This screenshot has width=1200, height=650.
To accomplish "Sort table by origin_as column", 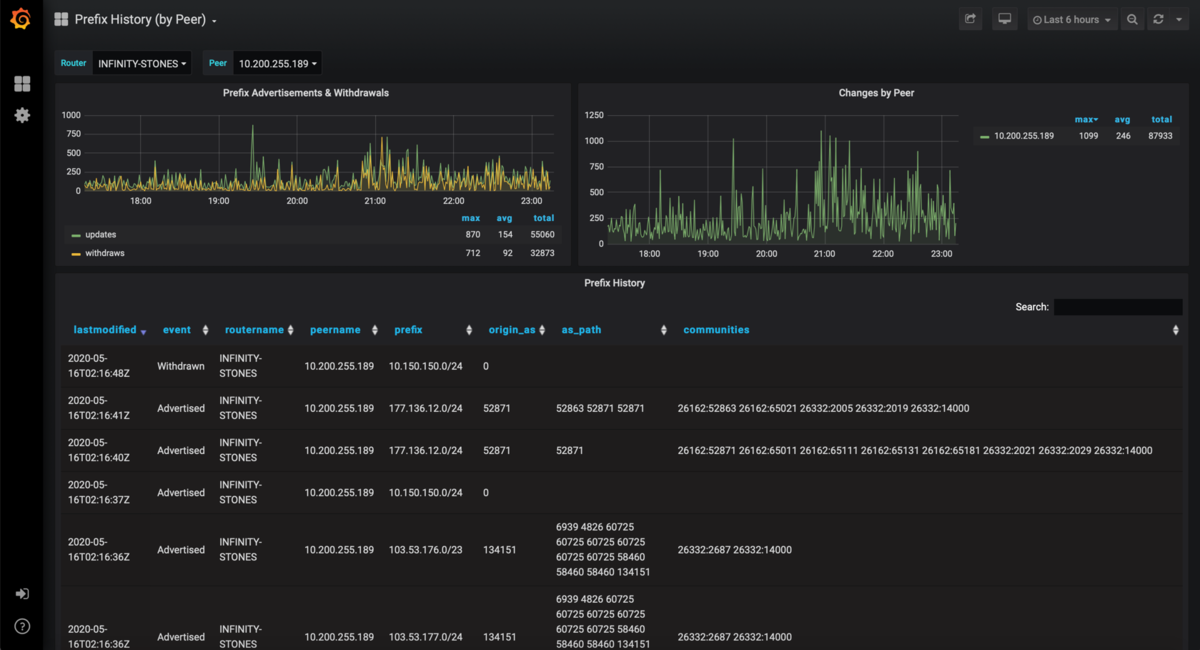I will click(x=512, y=330).
